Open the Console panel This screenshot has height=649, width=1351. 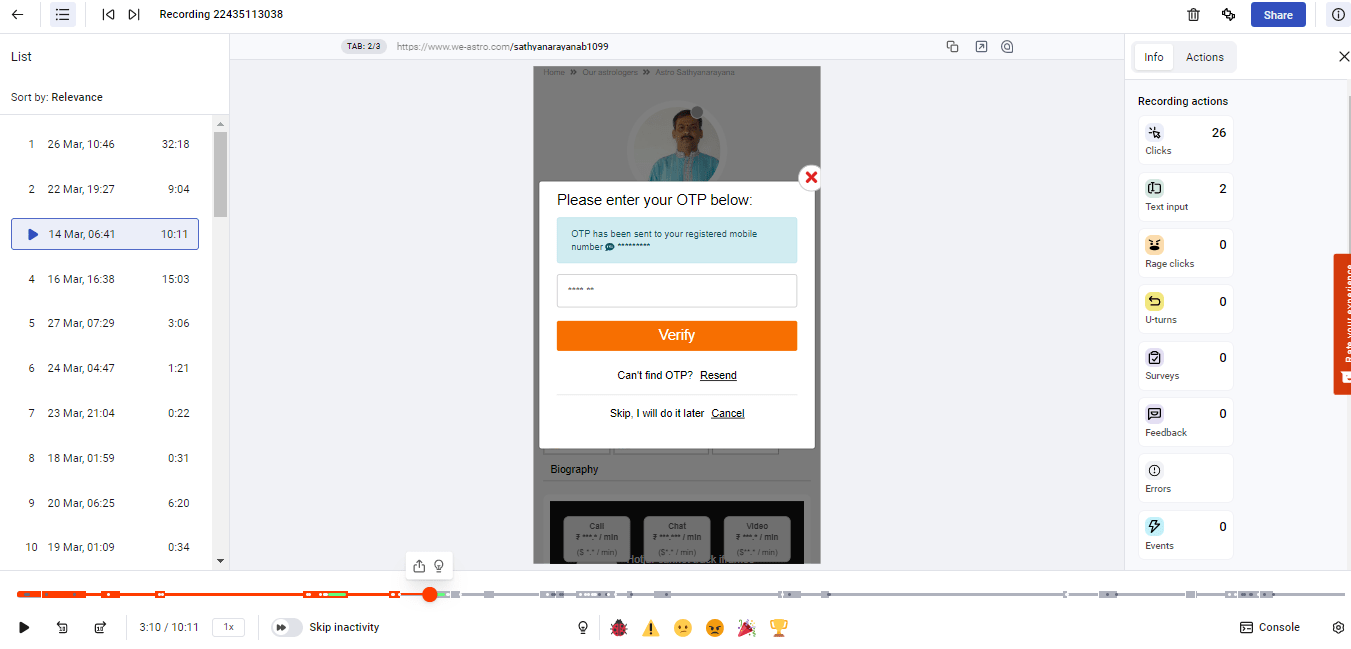pyautogui.click(x=1270, y=628)
